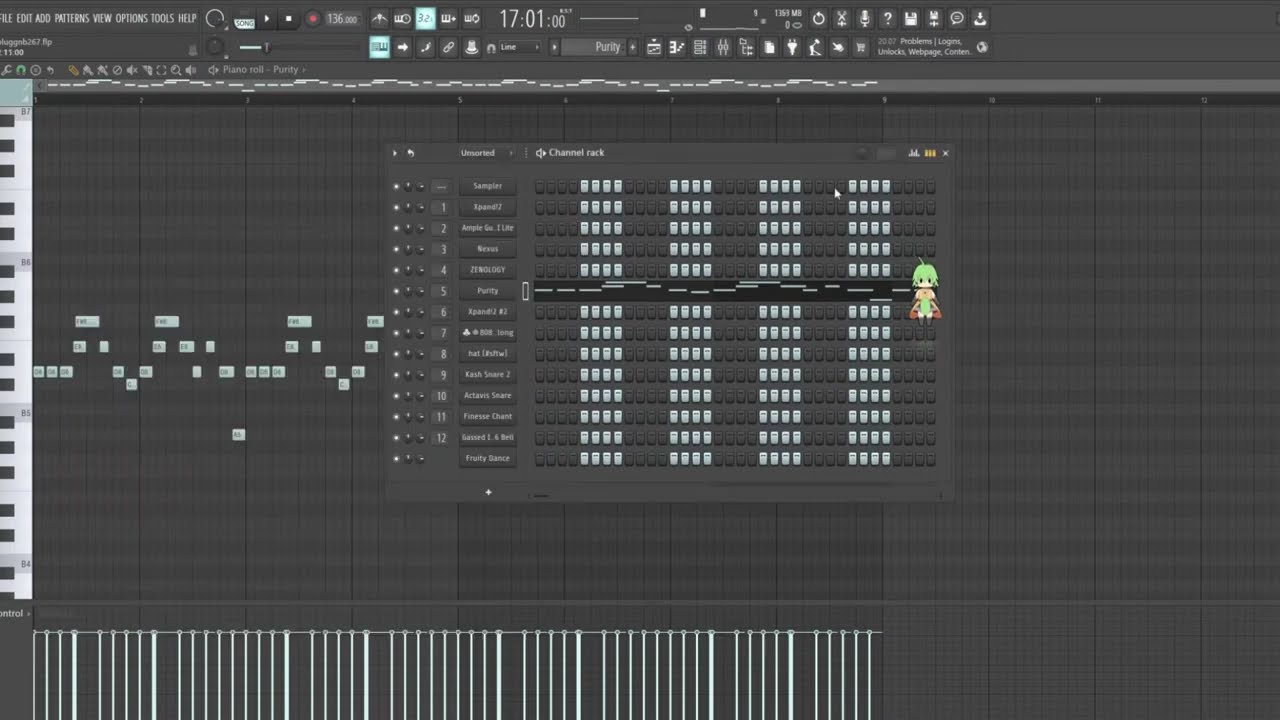The height and width of the screenshot is (720, 1280).
Task: Mute the Kash Snare 2 channel
Action: click(x=396, y=375)
